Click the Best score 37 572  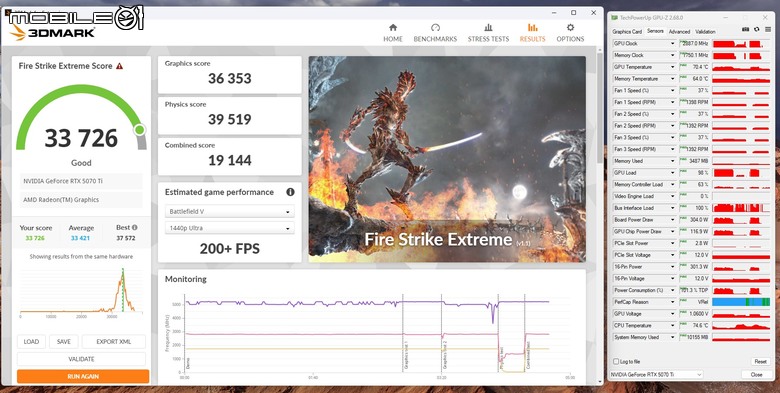pyautogui.click(x=126, y=238)
